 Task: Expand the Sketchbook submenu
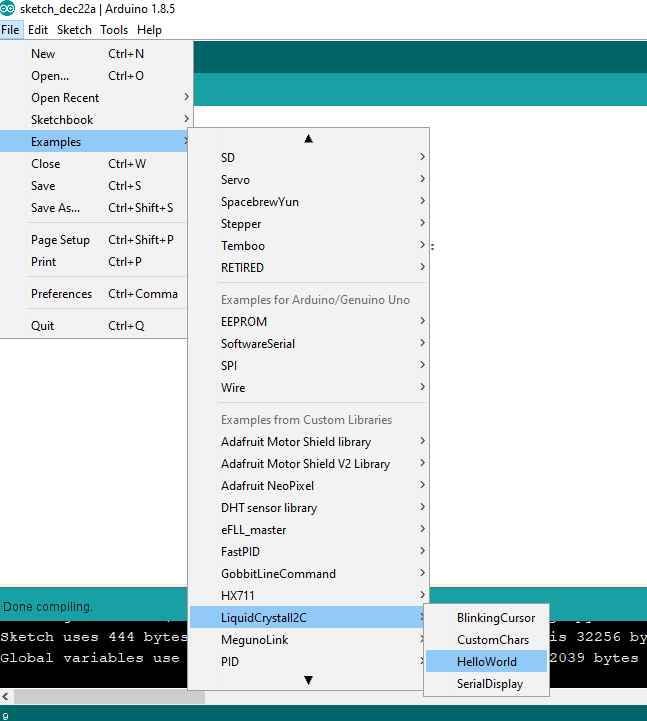coord(96,120)
